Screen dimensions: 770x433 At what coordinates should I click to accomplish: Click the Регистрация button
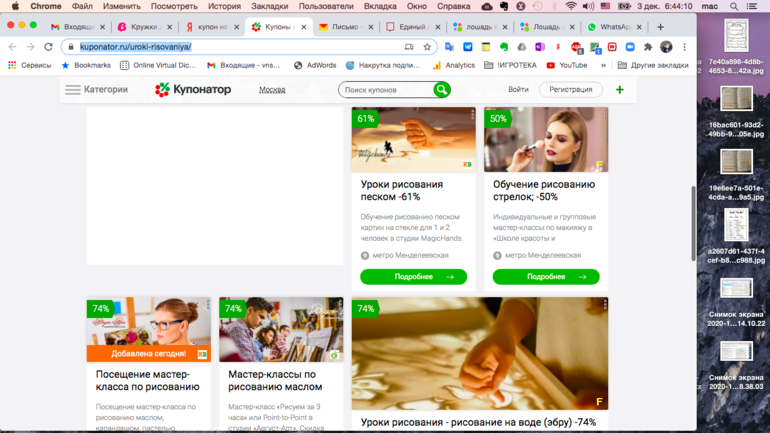click(x=570, y=90)
